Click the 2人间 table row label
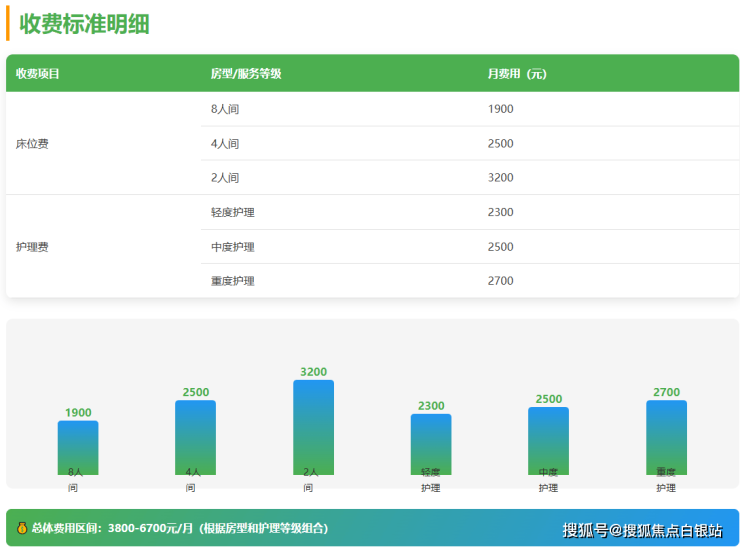740x547 pixels. (225, 178)
